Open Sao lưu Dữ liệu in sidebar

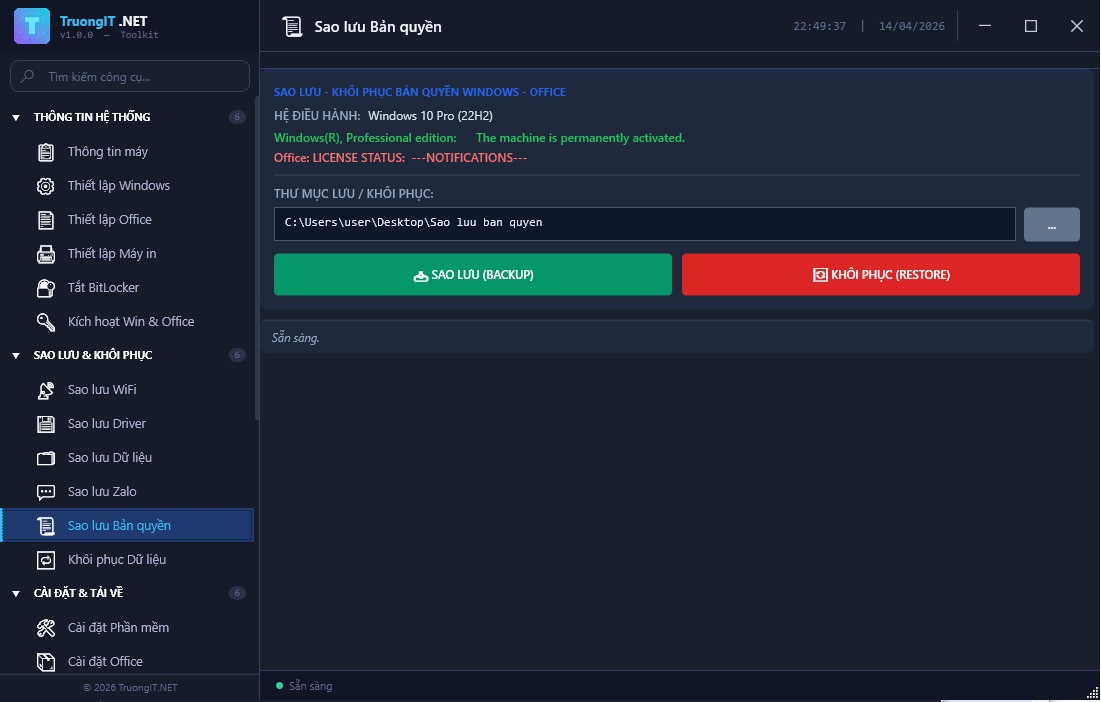click(x=109, y=458)
